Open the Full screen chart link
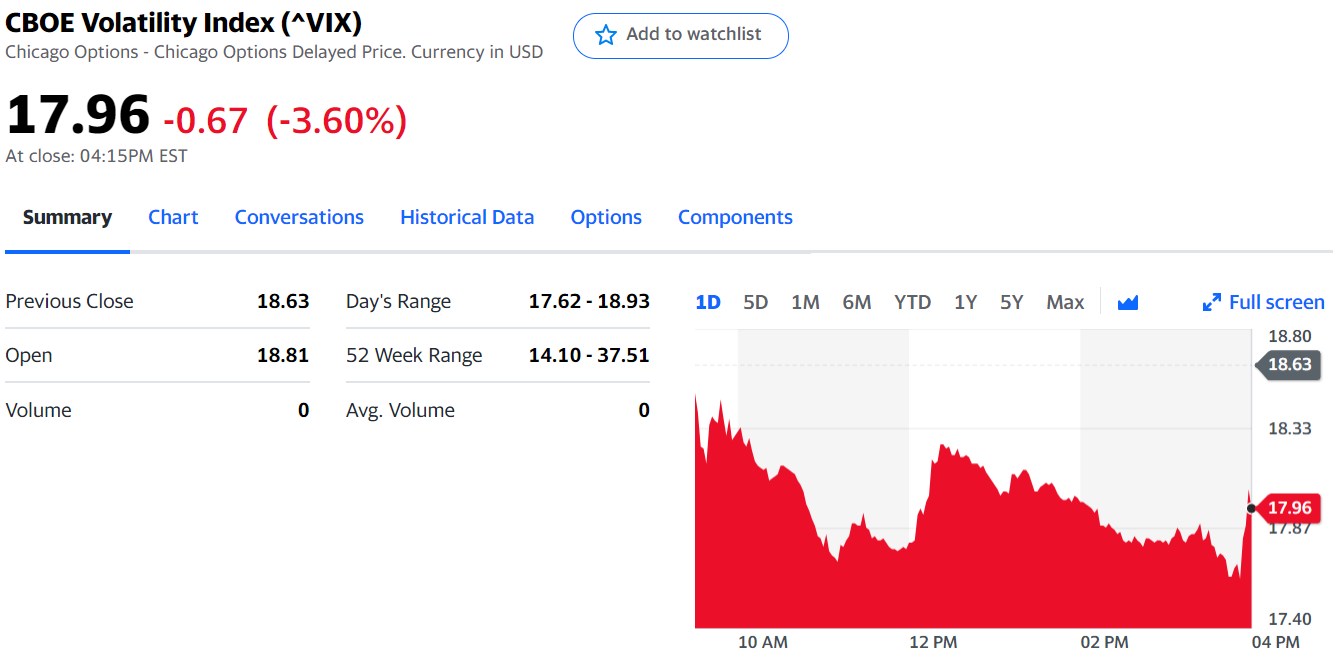This screenshot has height=657, width=1333. pyautogui.click(x=1263, y=302)
